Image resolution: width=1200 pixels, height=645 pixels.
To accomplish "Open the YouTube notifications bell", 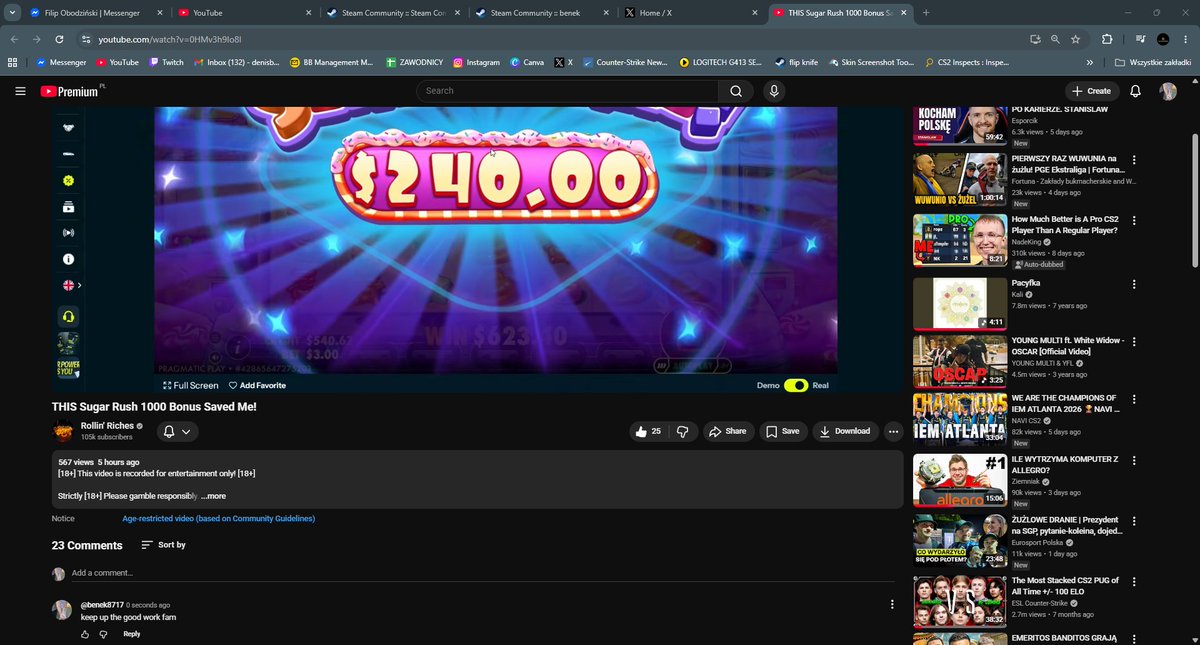I will 1135,91.
